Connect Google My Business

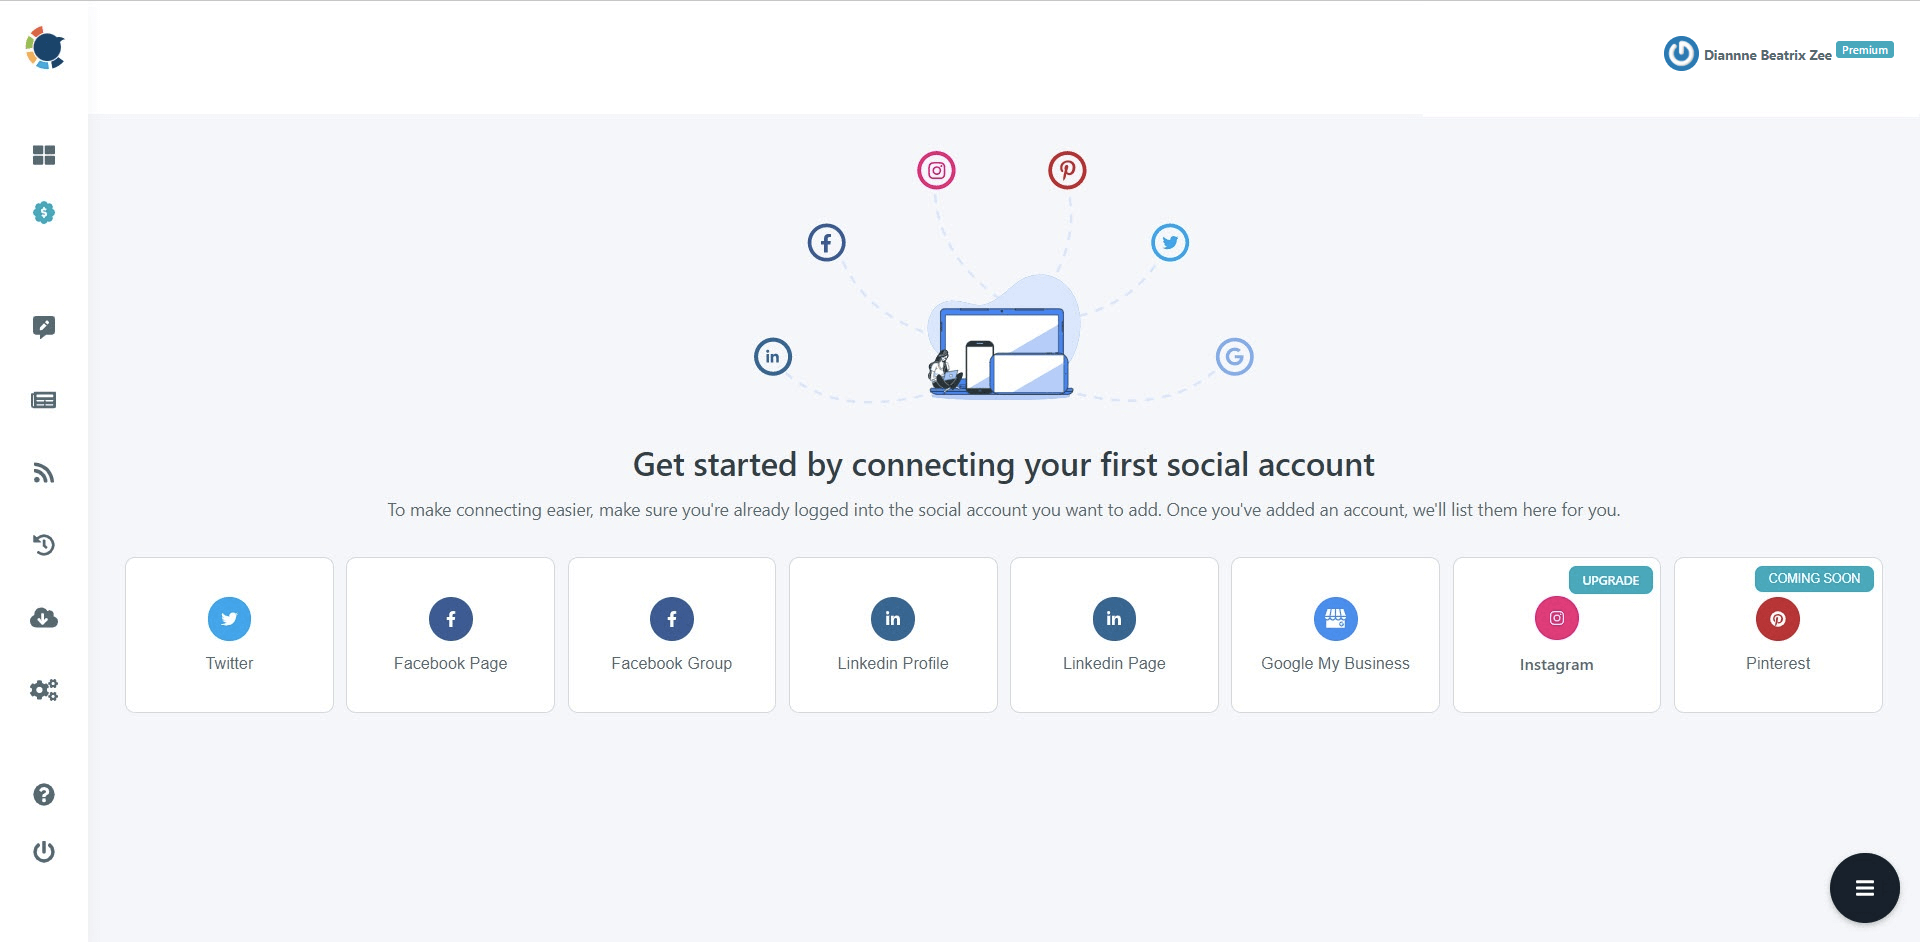click(x=1335, y=634)
